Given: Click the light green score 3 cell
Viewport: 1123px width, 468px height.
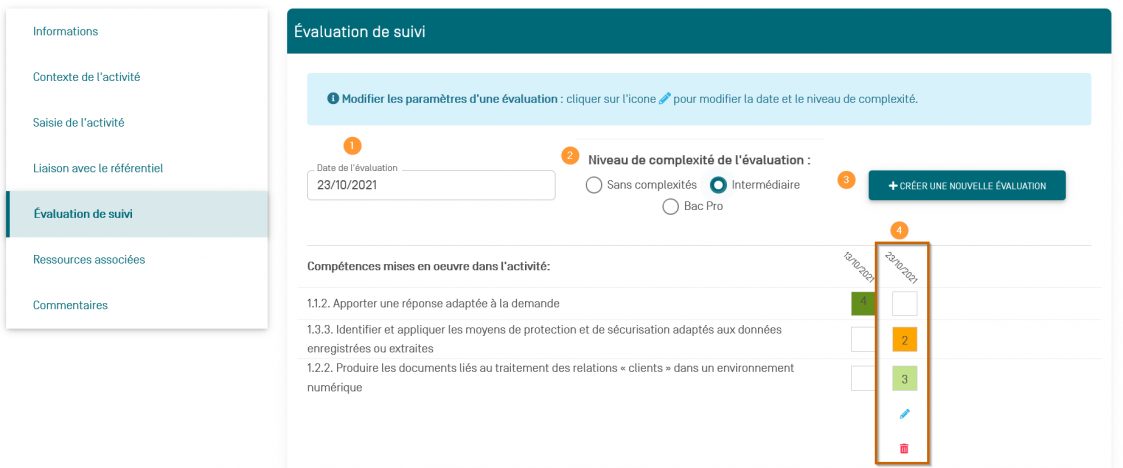Looking at the screenshot, I should (x=904, y=379).
